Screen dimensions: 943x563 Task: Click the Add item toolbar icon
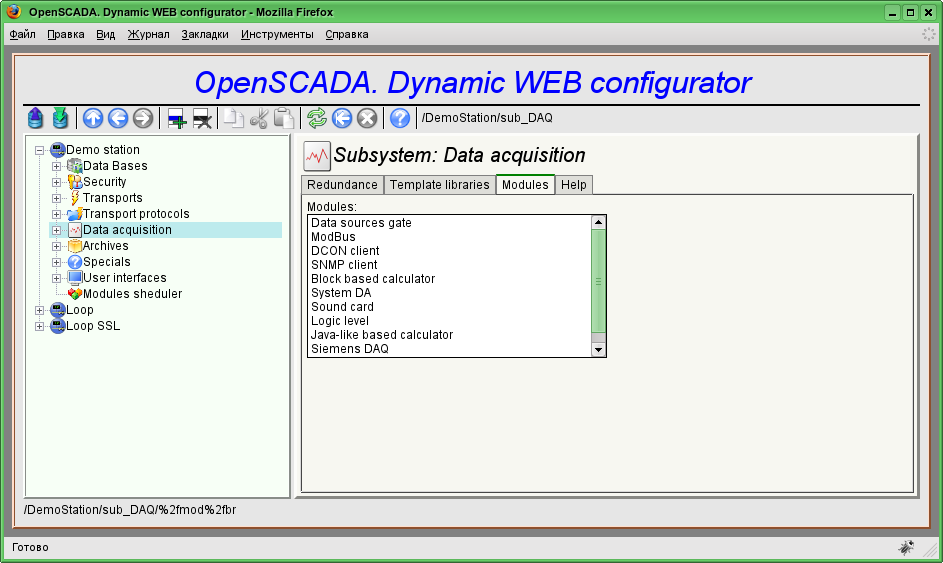point(177,118)
